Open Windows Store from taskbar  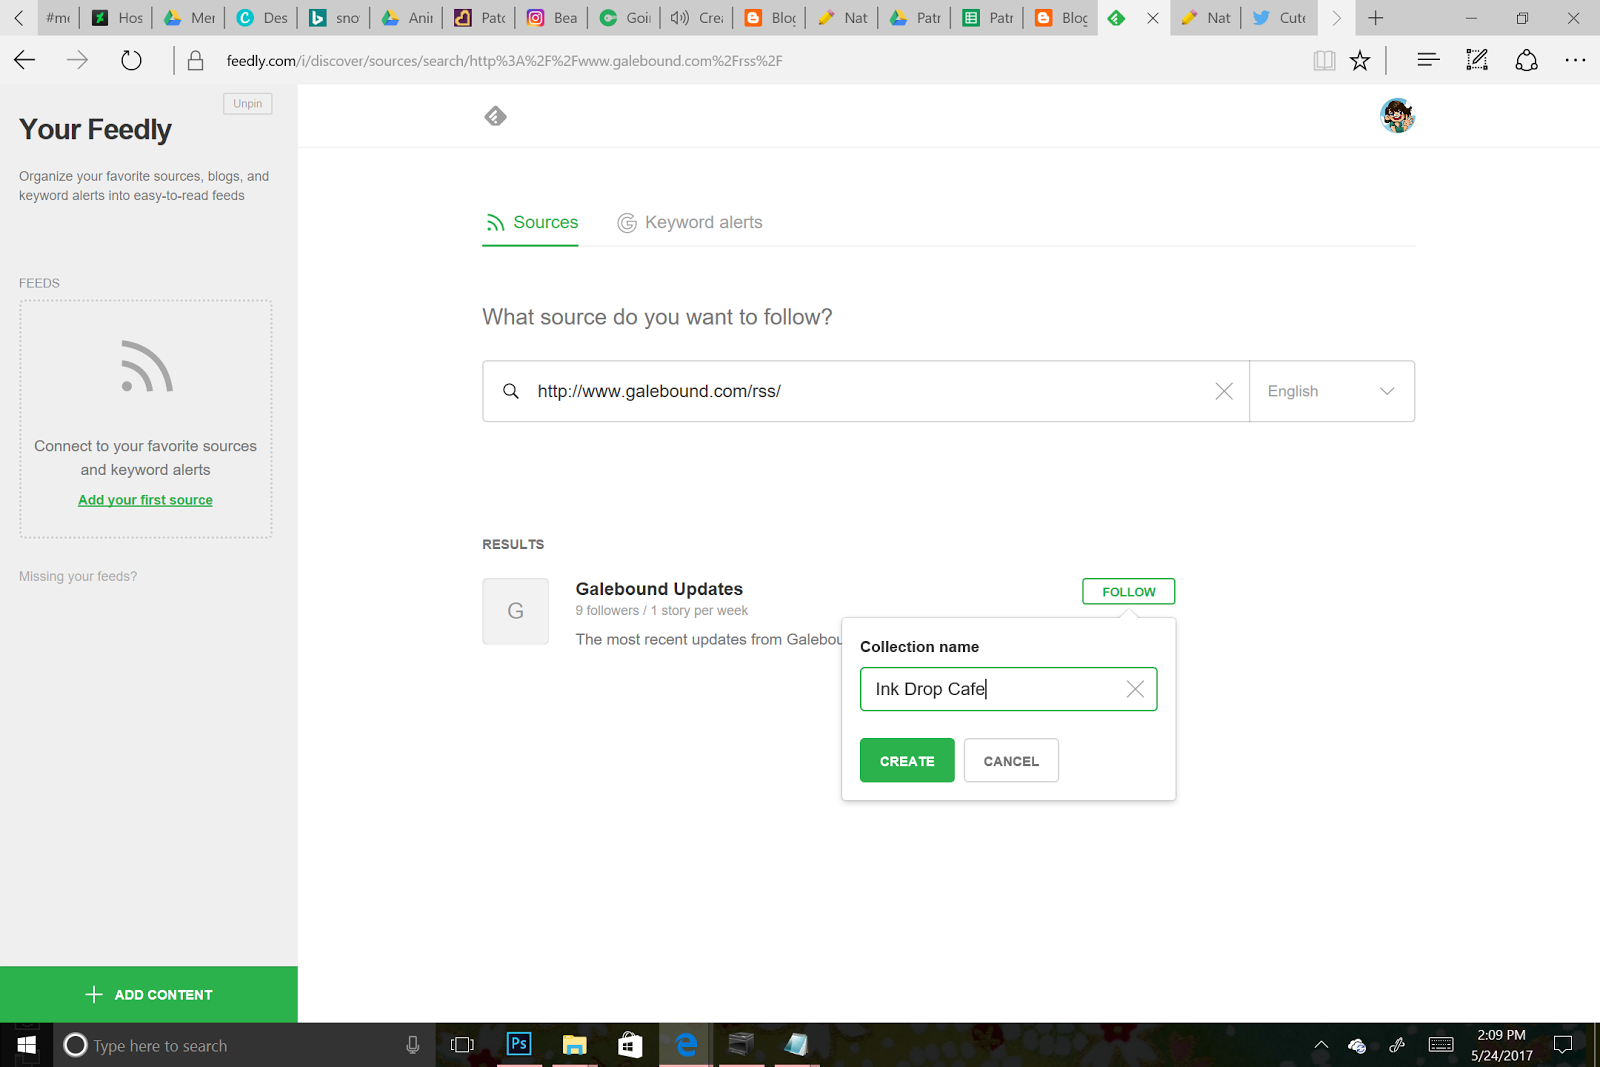pyautogui.click(x=630, y=1044)
